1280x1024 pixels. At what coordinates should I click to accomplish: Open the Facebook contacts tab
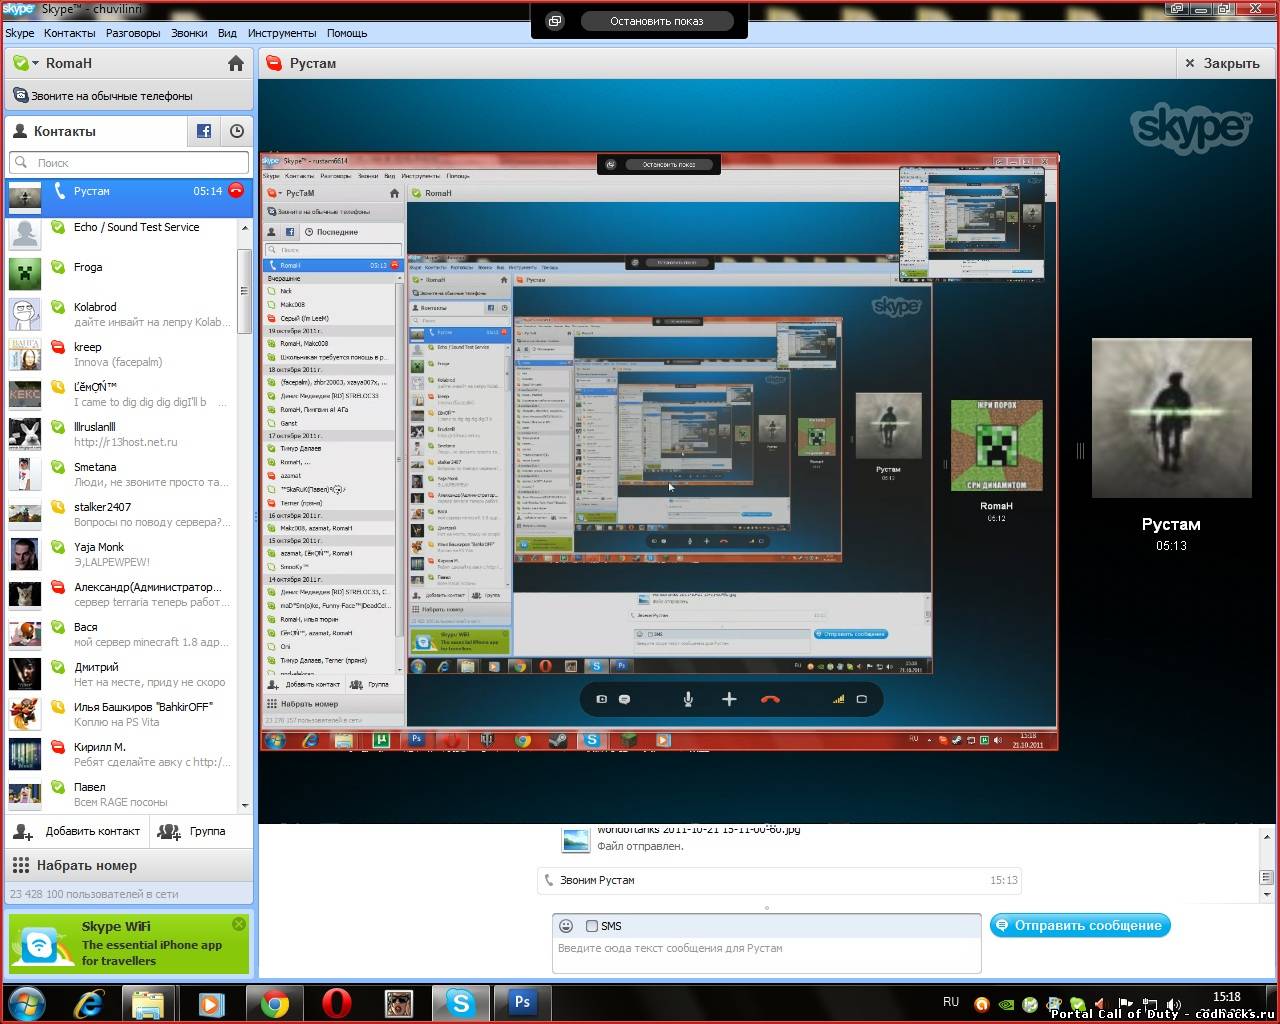click(204, 131)
